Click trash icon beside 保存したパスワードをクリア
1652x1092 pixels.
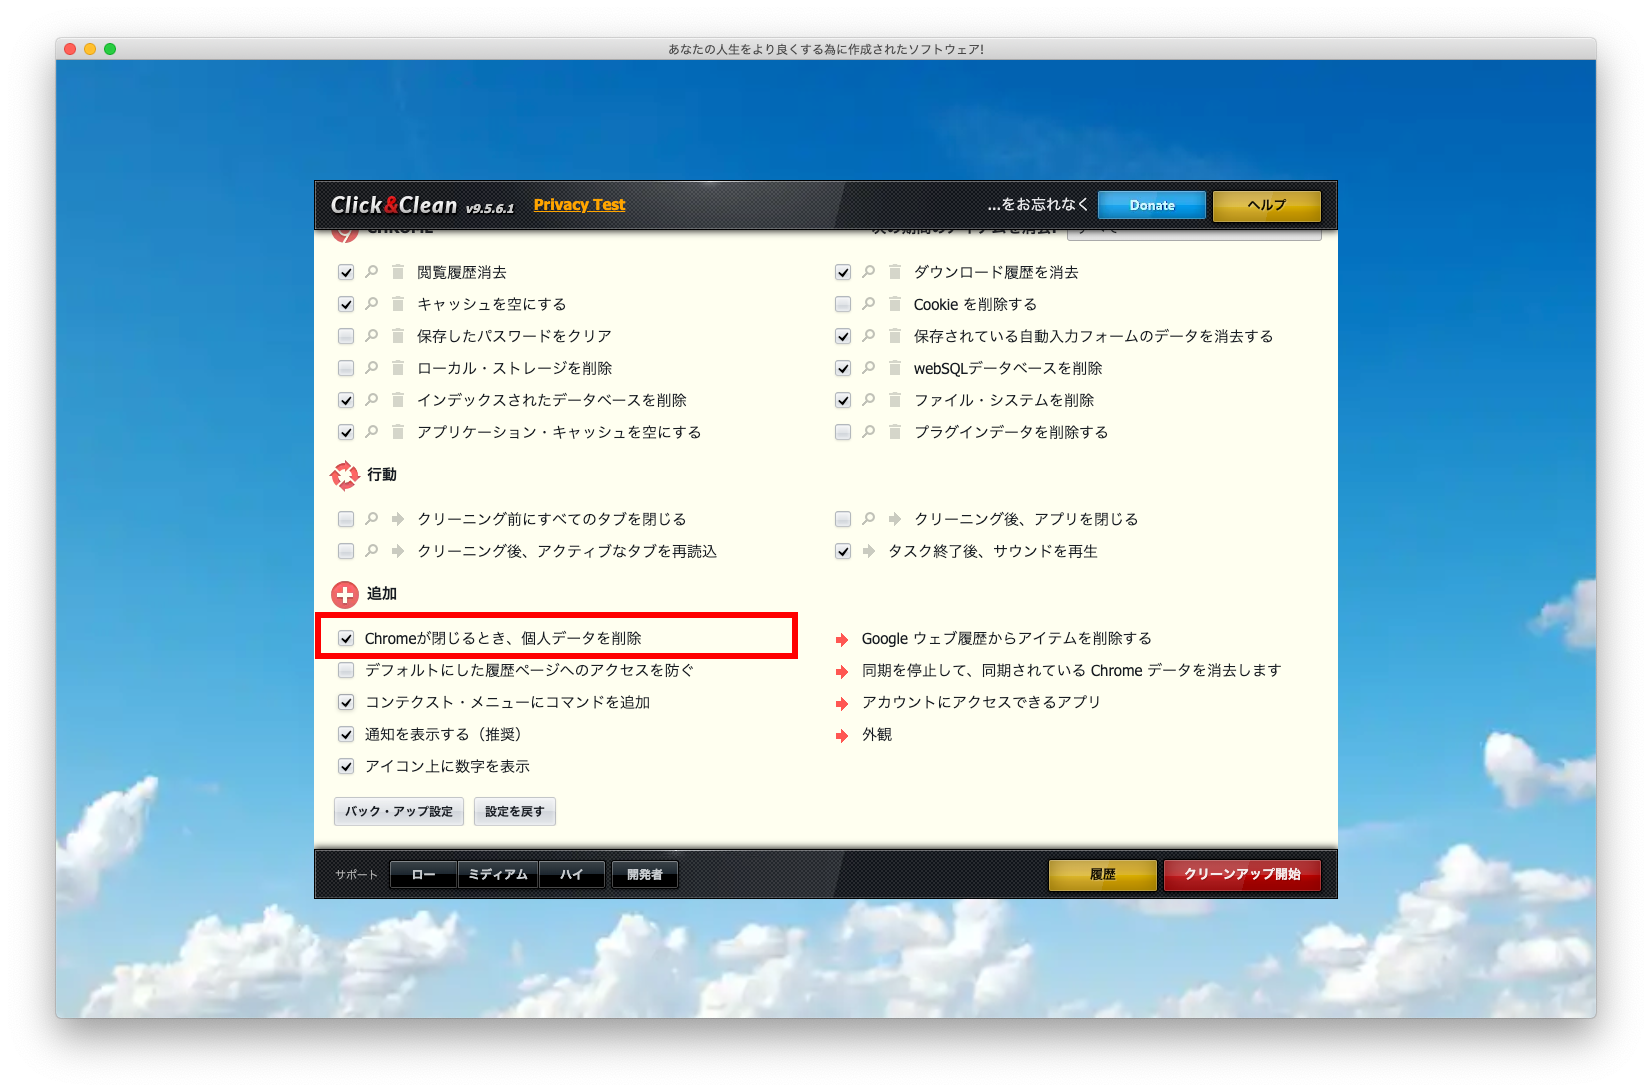click(x=398, y=336)
